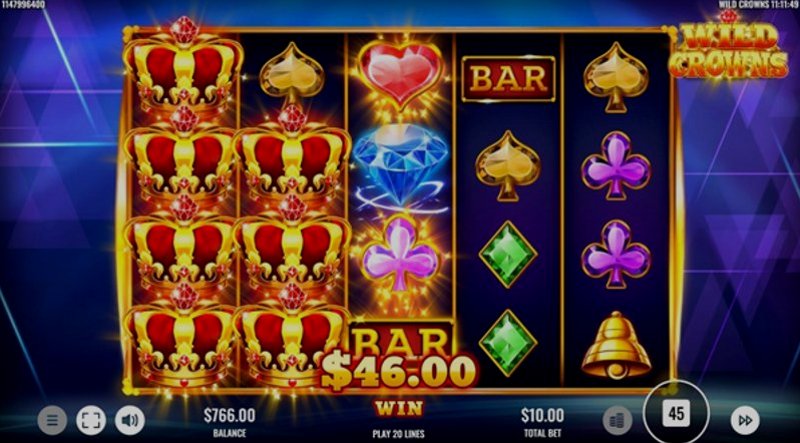Click the golden spade on second reel

click(x=292, y=76)
